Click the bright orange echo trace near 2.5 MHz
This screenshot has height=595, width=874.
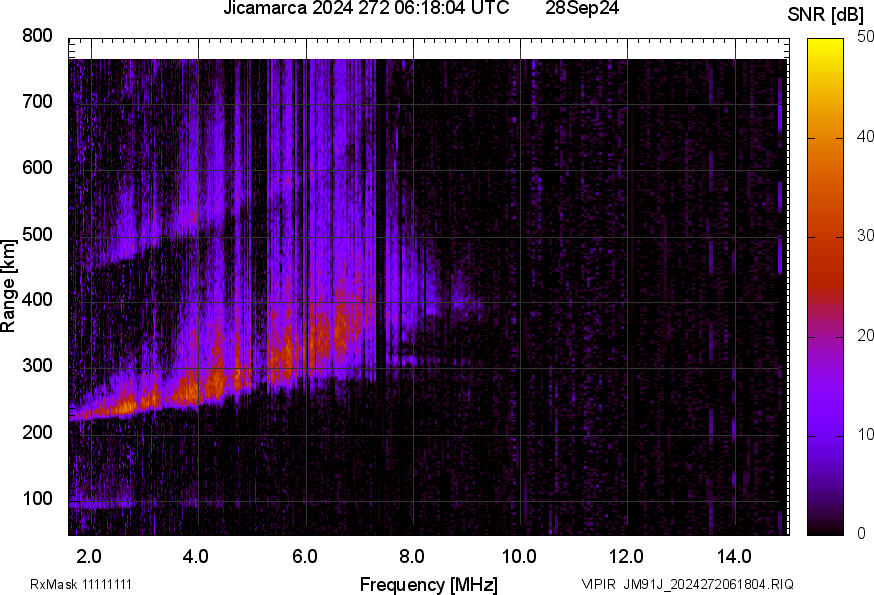coord(118,404)
